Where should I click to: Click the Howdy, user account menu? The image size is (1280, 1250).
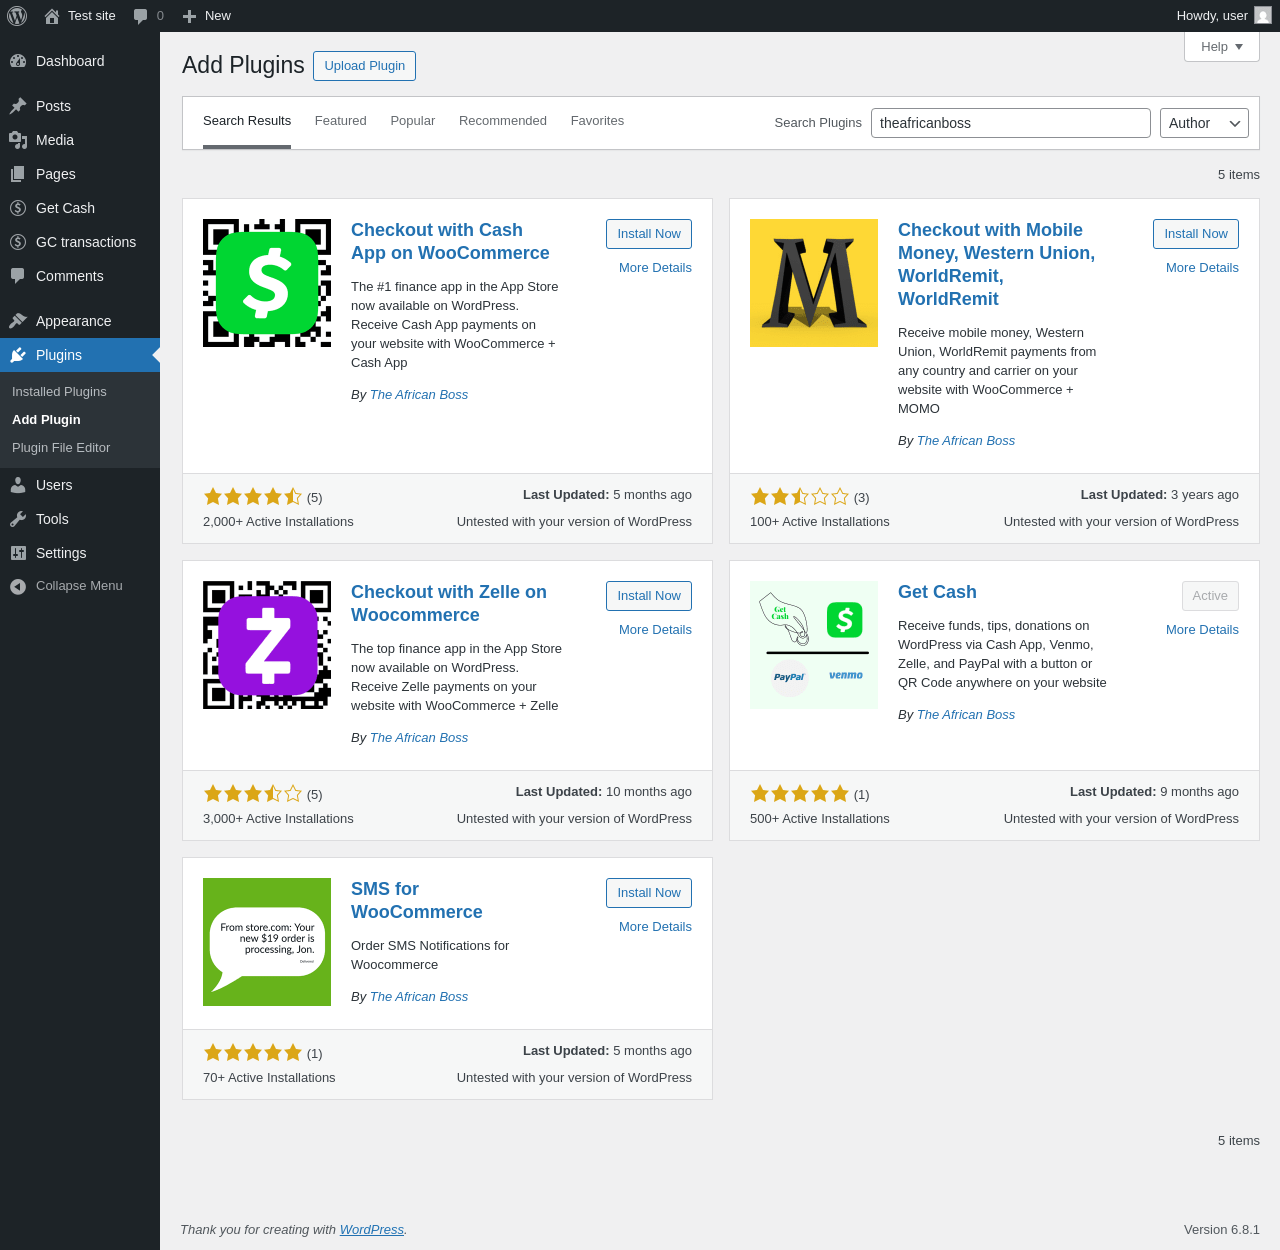(x=1224, y=16)
